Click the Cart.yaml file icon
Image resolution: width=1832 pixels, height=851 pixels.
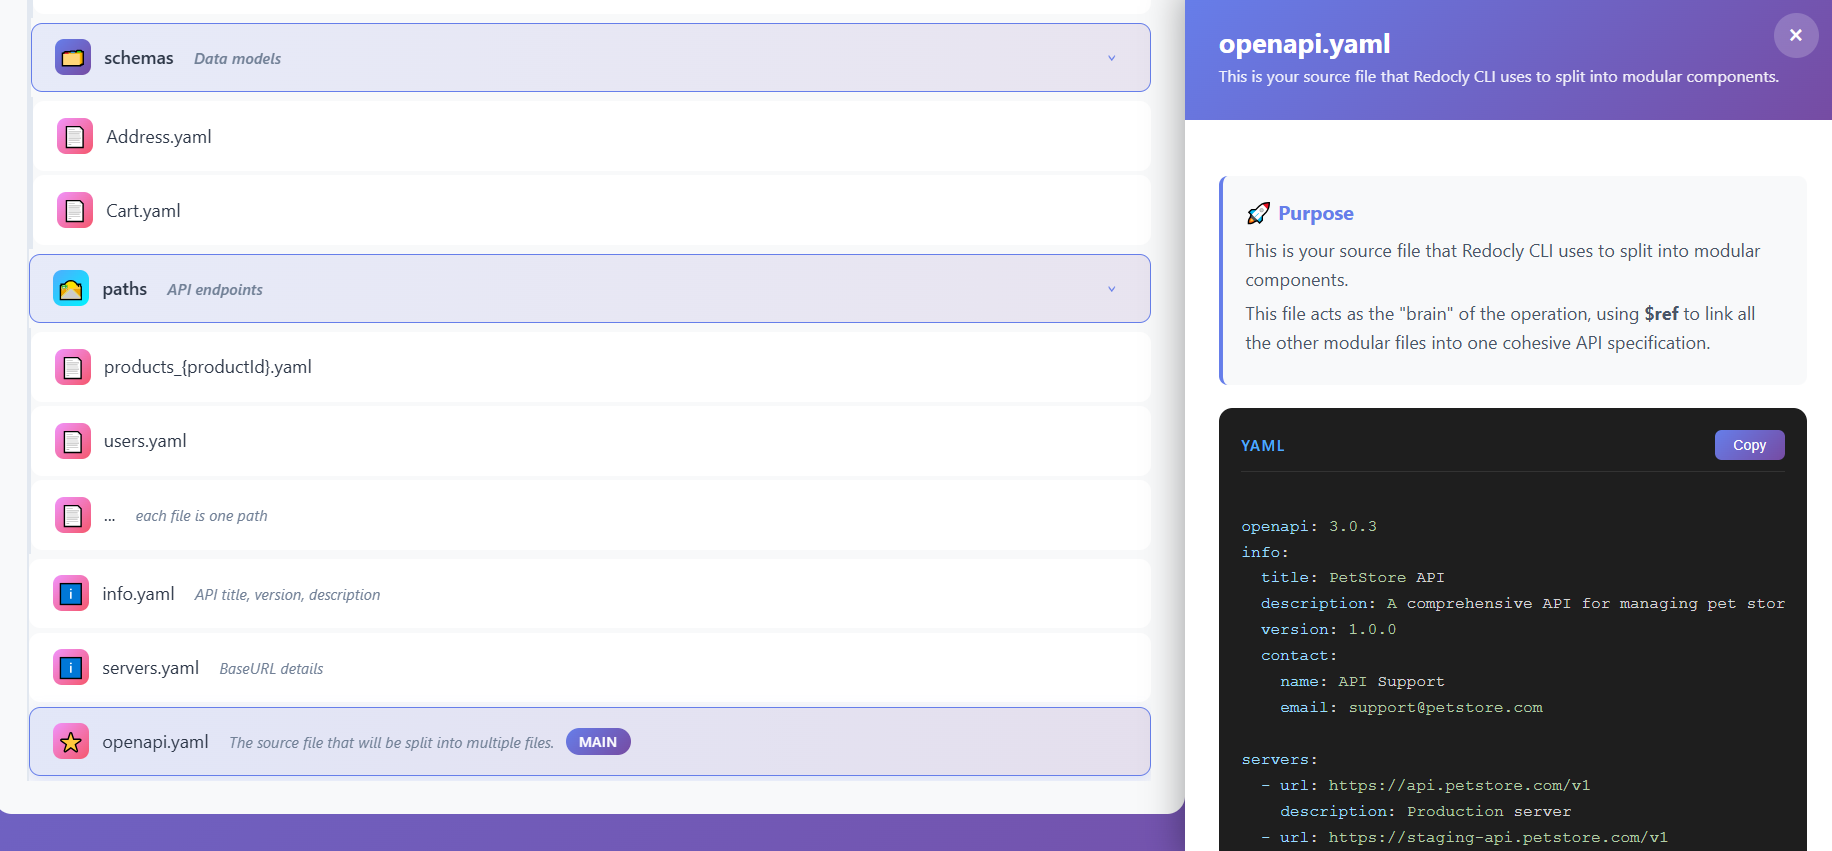(x=75, y=211)
